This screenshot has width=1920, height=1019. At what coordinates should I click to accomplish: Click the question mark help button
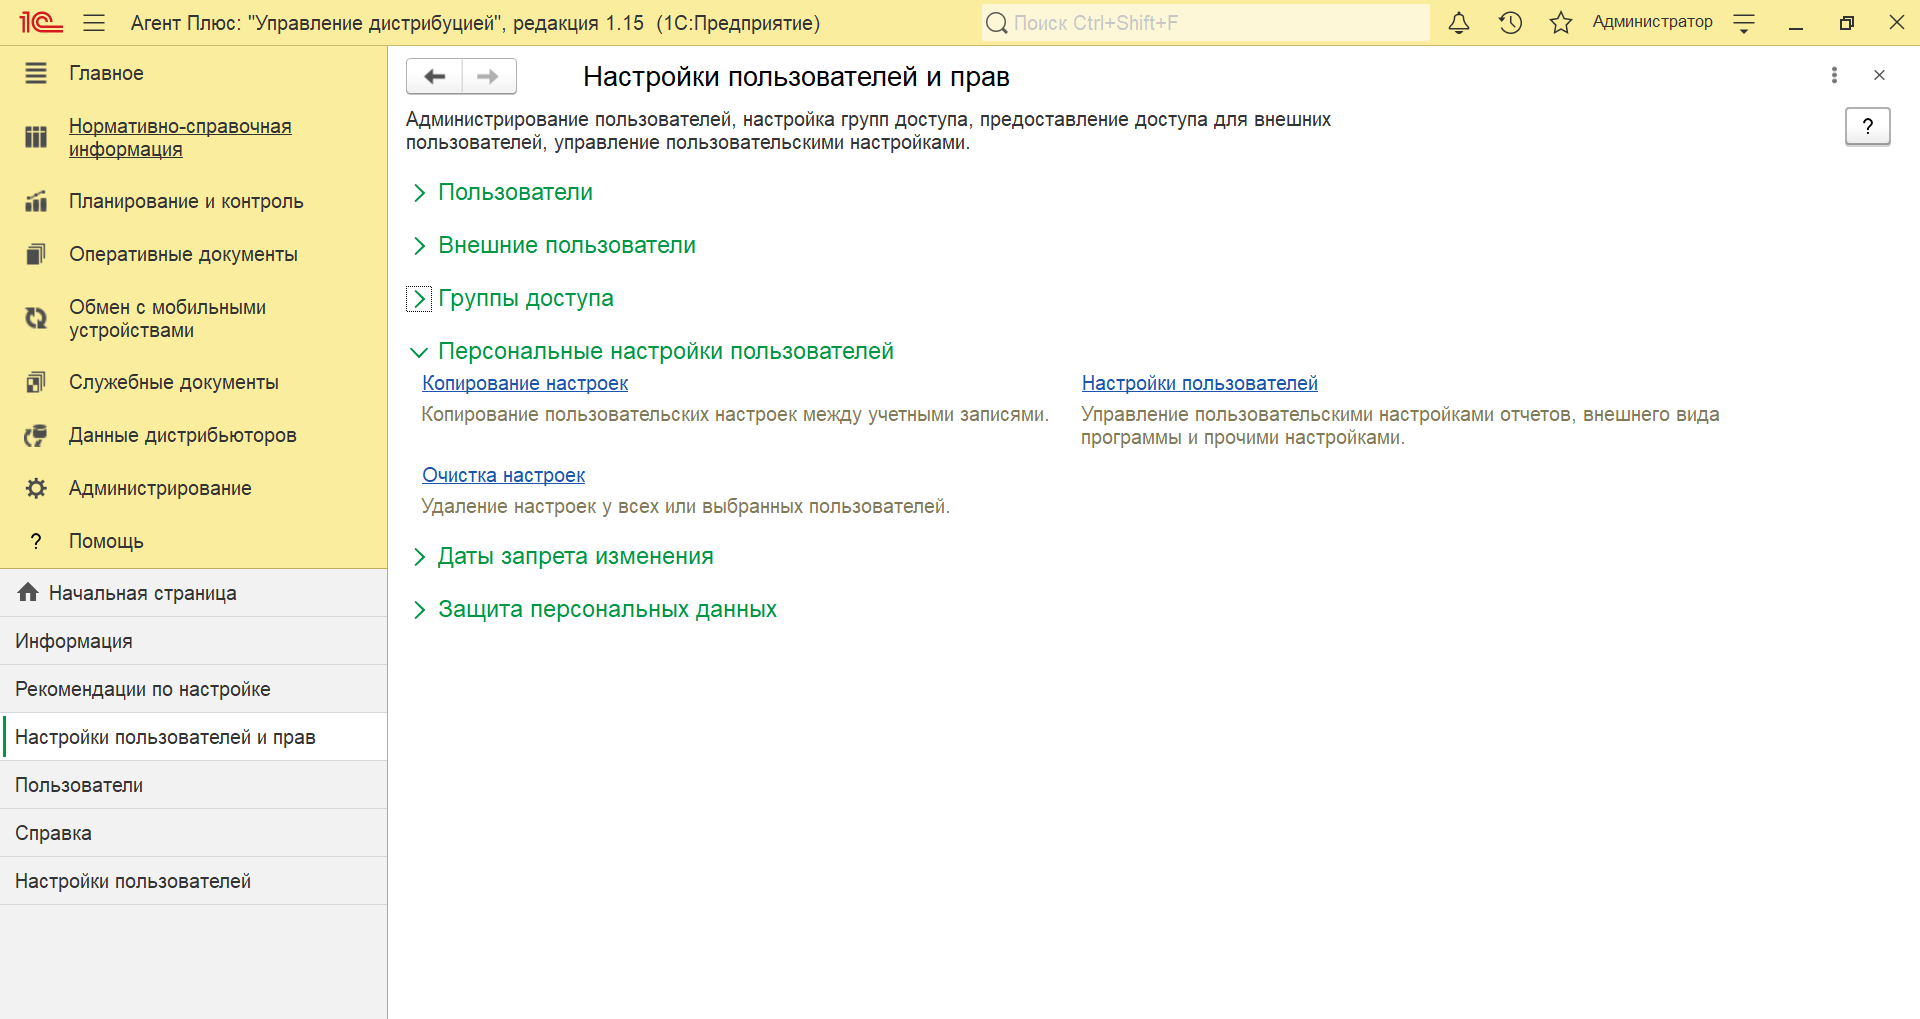tap(1866, 126)
